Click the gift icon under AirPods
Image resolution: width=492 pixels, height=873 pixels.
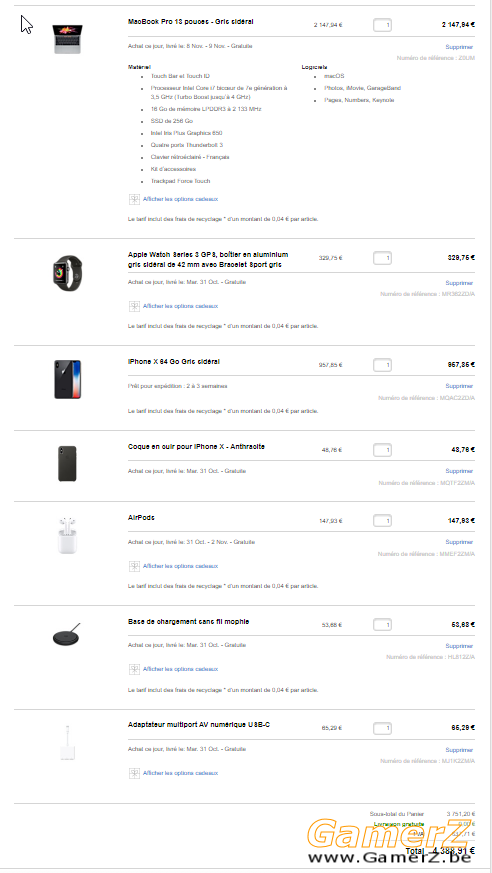pyautogui.click(x=134, y=566)
